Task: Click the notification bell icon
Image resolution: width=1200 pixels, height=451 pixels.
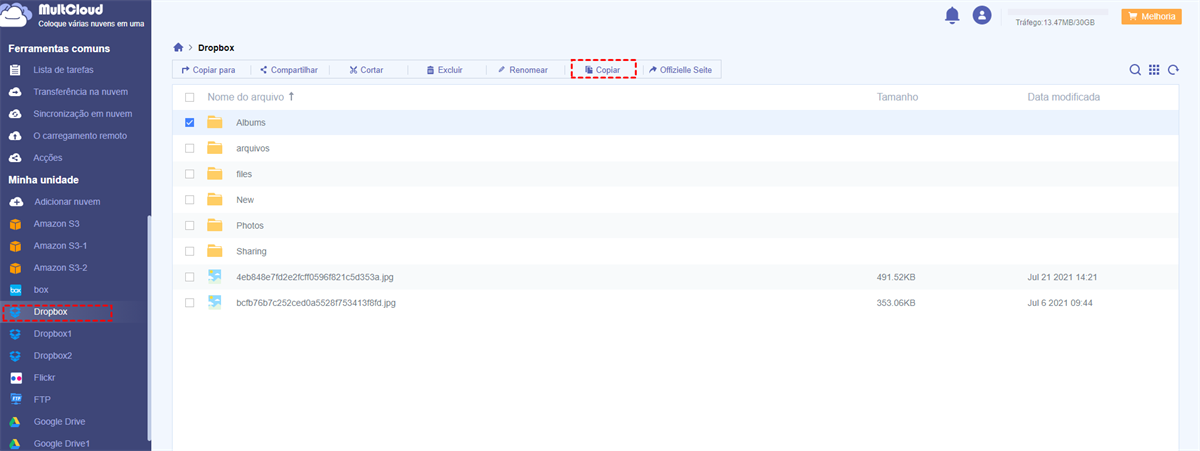Action: pos(952,15)
